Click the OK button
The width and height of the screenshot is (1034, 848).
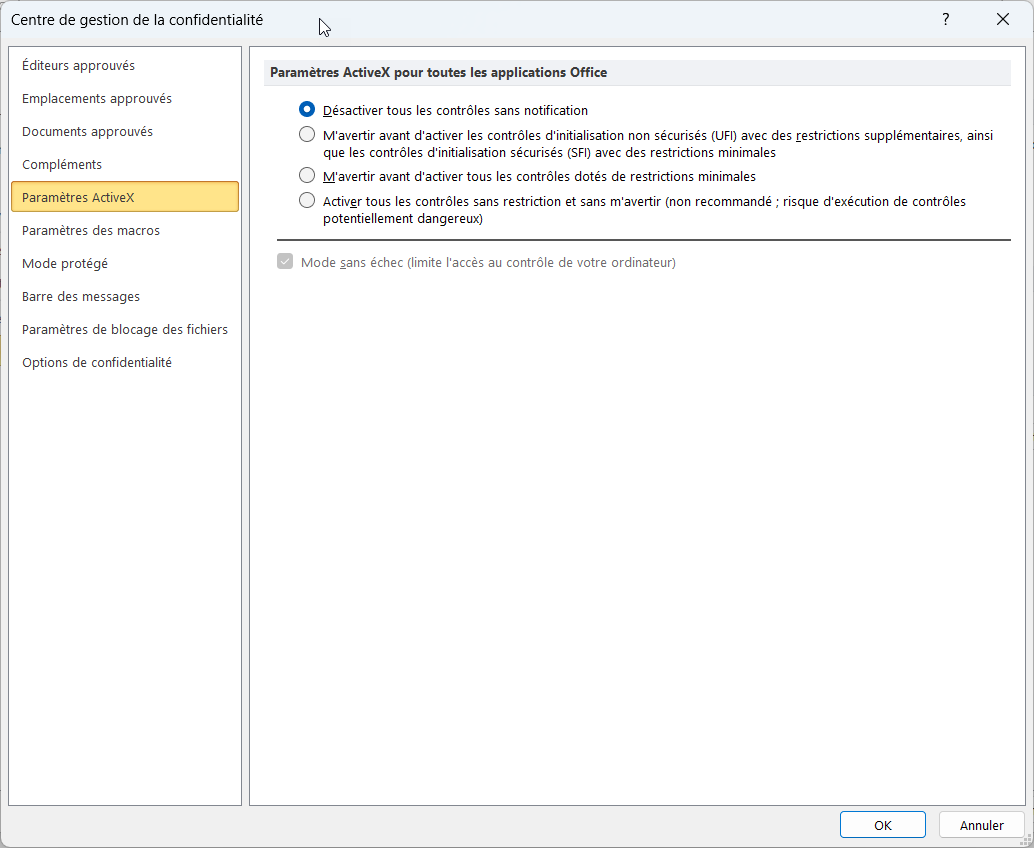(882, 825)
